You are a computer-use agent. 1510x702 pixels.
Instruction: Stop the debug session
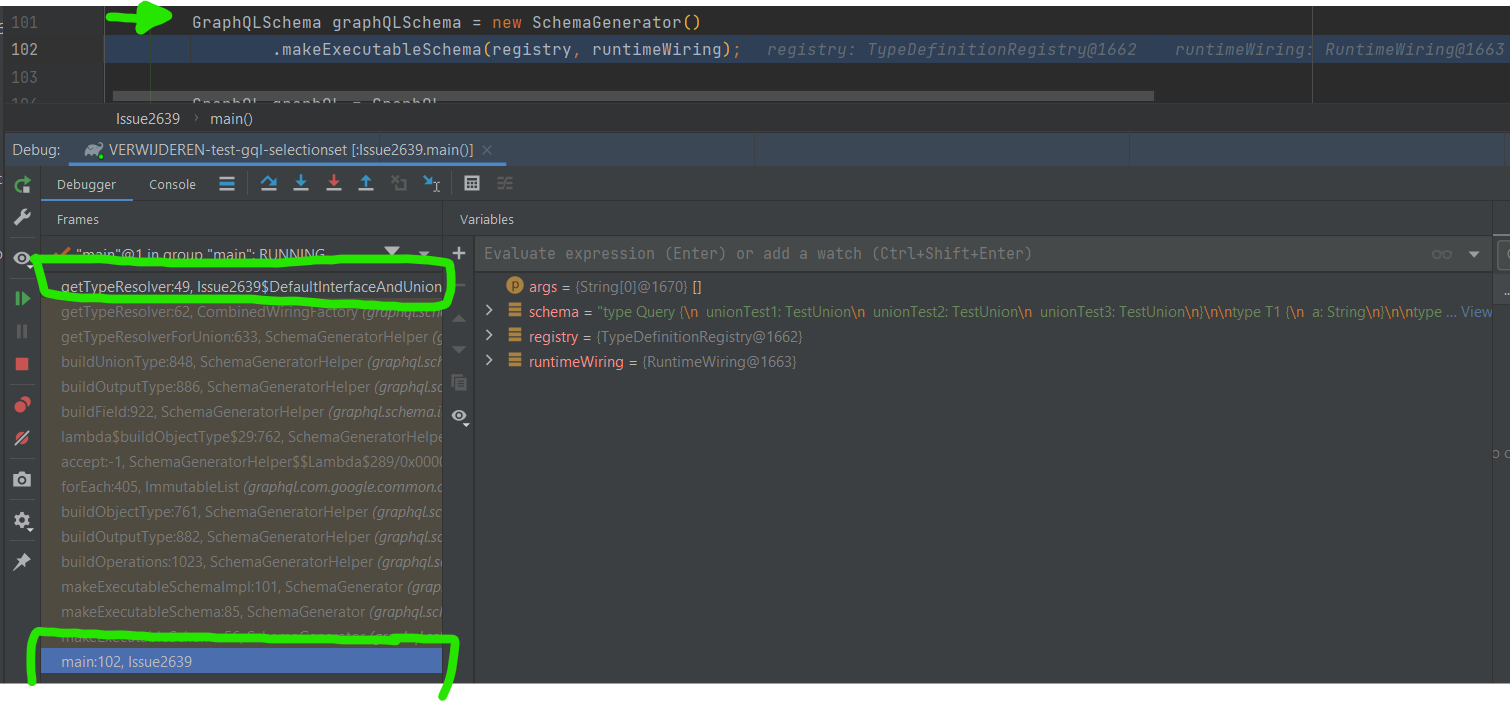tap(22, 363)
